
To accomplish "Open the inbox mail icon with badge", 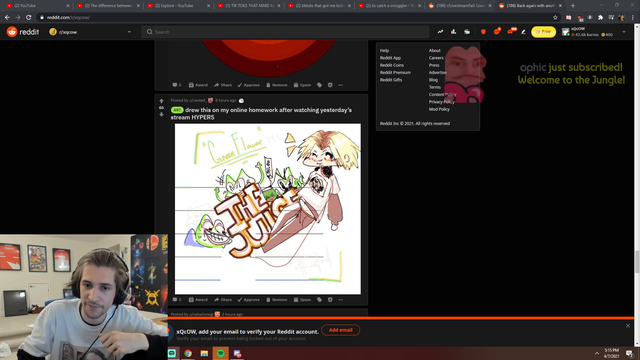I will pos(511,31).
